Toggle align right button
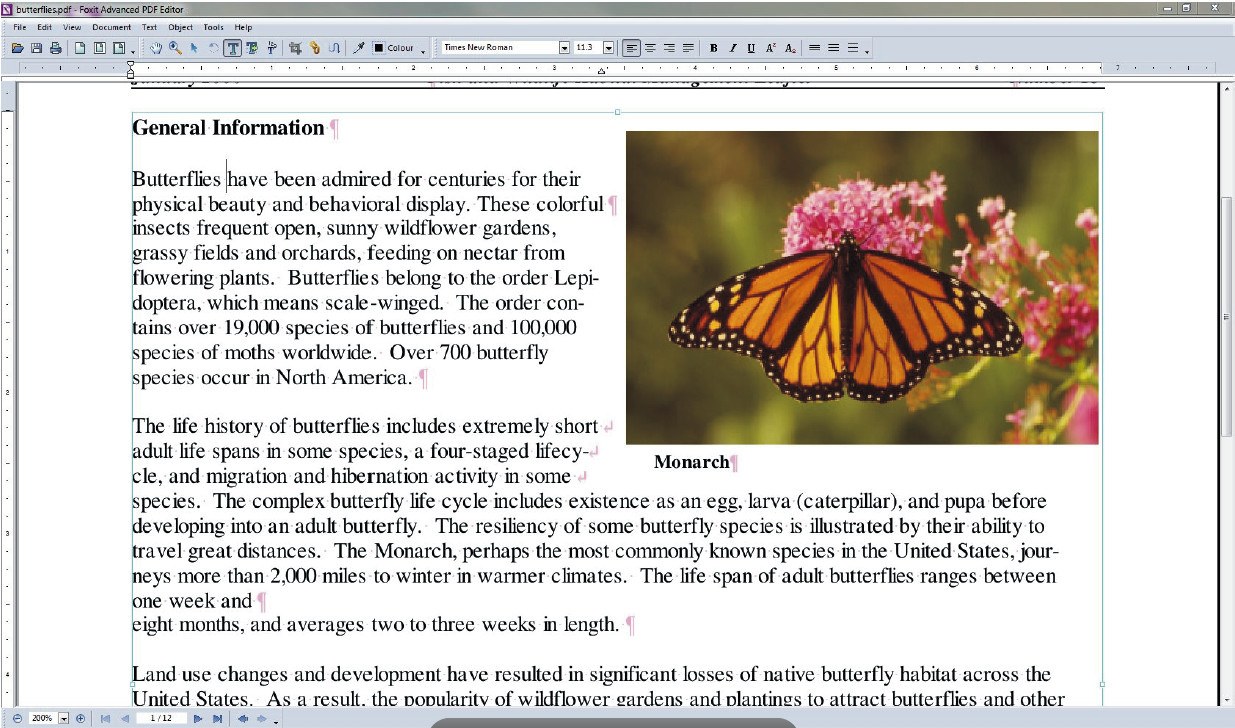 (x=669, y=48)
